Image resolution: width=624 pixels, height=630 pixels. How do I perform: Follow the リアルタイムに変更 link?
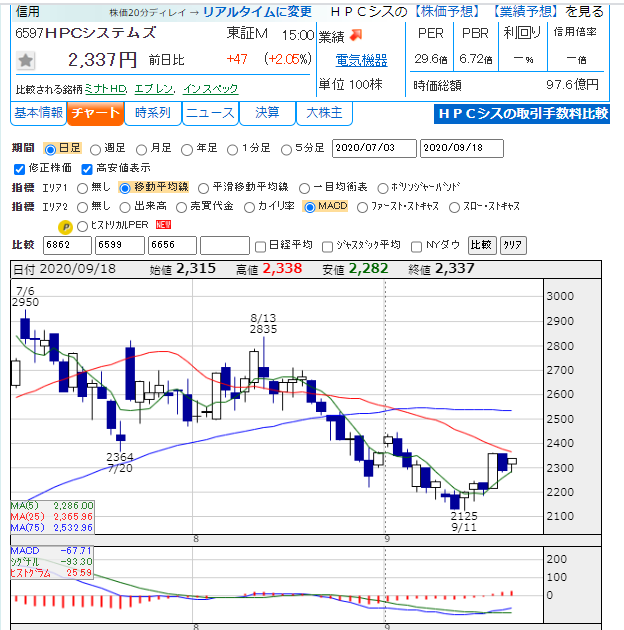pyautogui.click(x=257, y=12)
